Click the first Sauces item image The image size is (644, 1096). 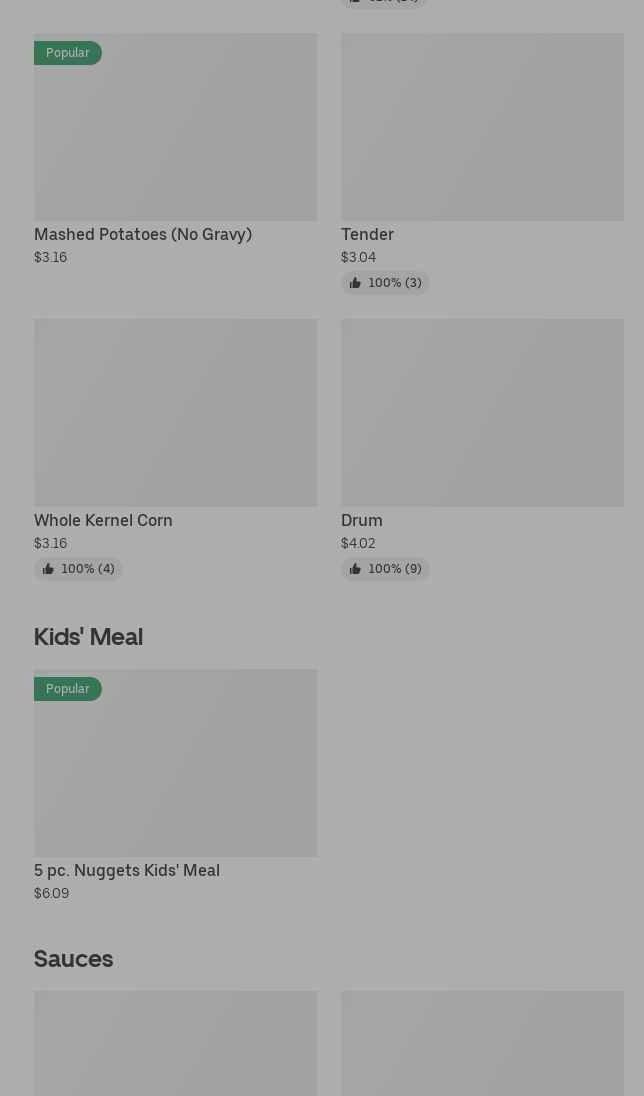pos(175,1043)
